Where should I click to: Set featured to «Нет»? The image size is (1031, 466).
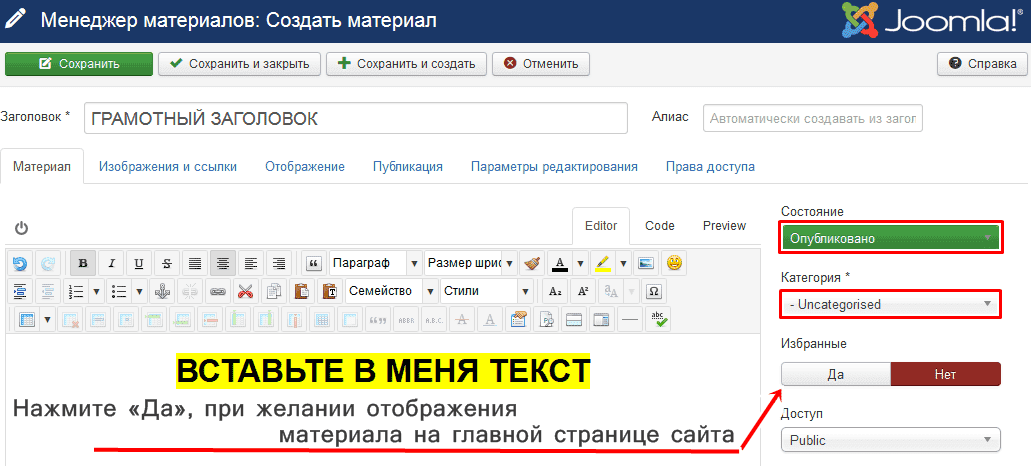pos(945,374)
